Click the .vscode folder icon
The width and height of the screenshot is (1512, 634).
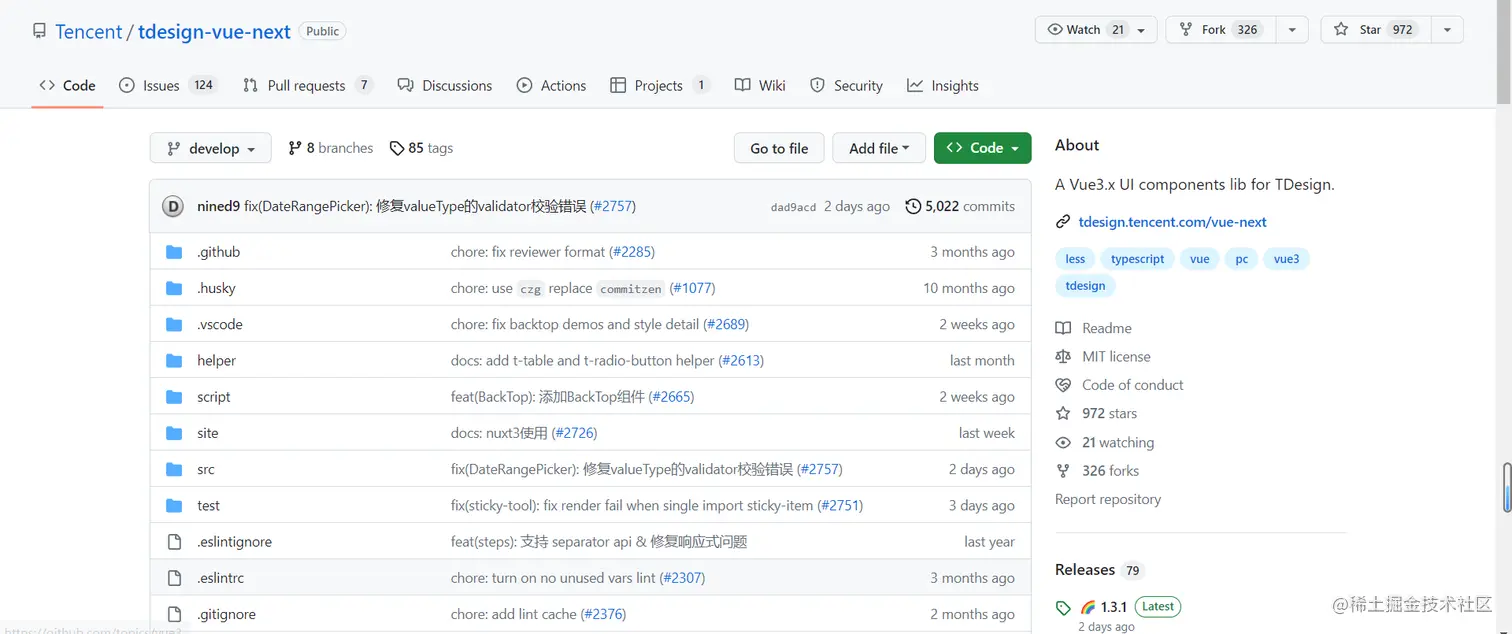click(x=174, y=324)
